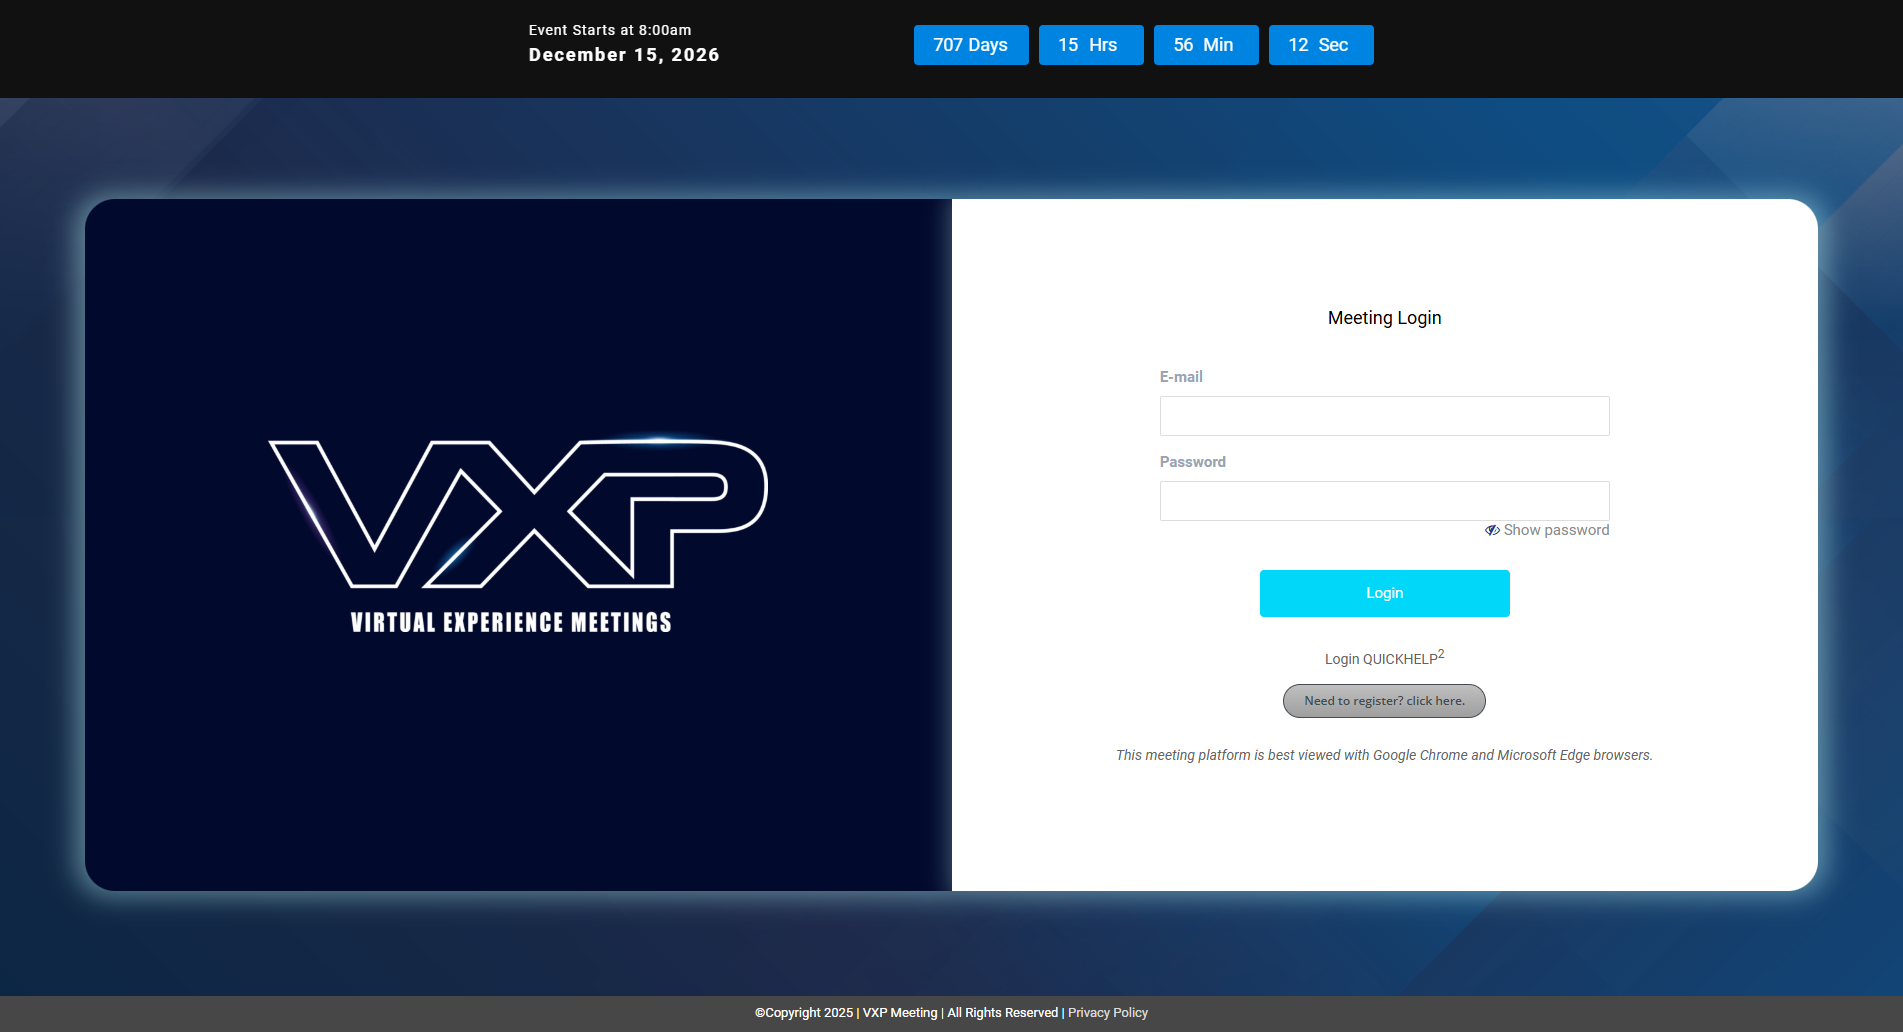
Task: Click the 'Password' field label
Action: (1192, 462)
